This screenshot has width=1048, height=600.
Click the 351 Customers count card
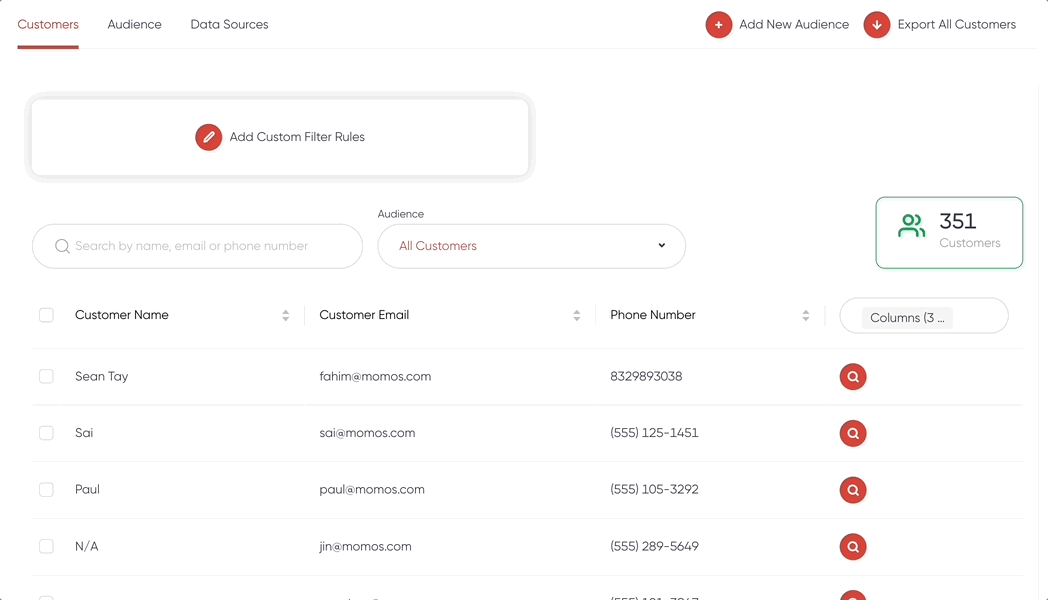coord(949,233)
